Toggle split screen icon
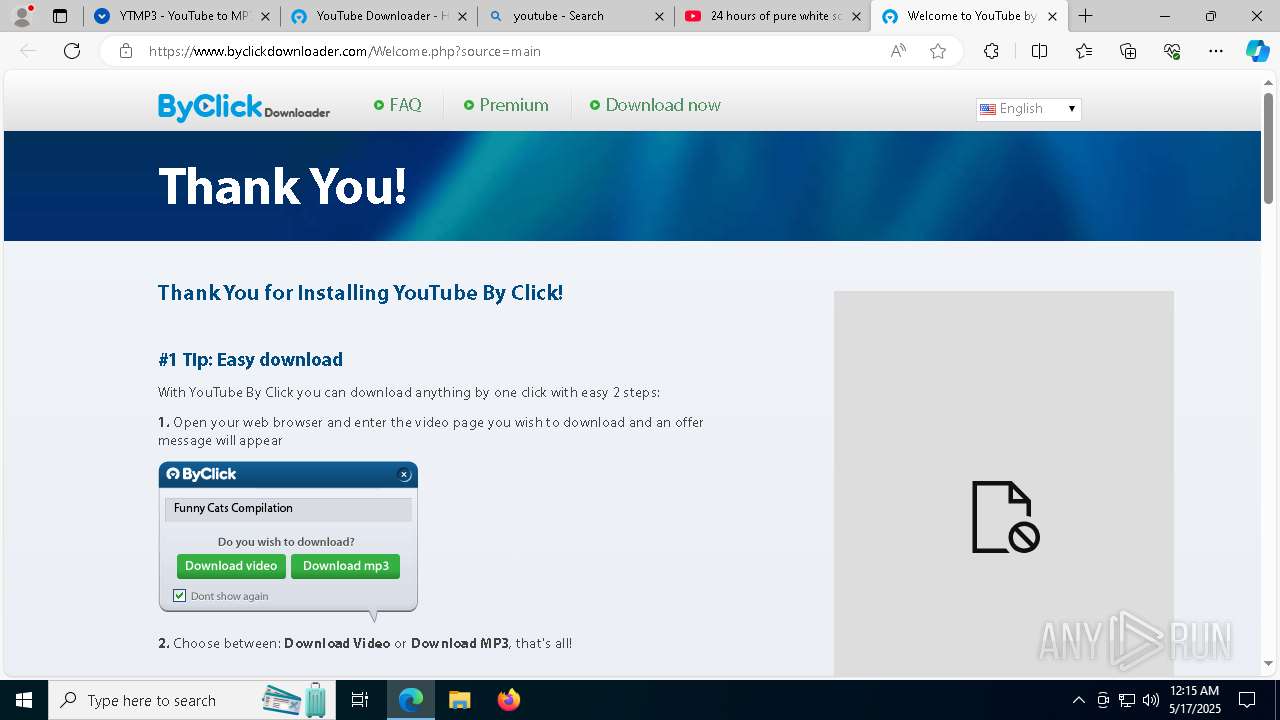The image size is (1280, 720). (x=1039, y=51)
